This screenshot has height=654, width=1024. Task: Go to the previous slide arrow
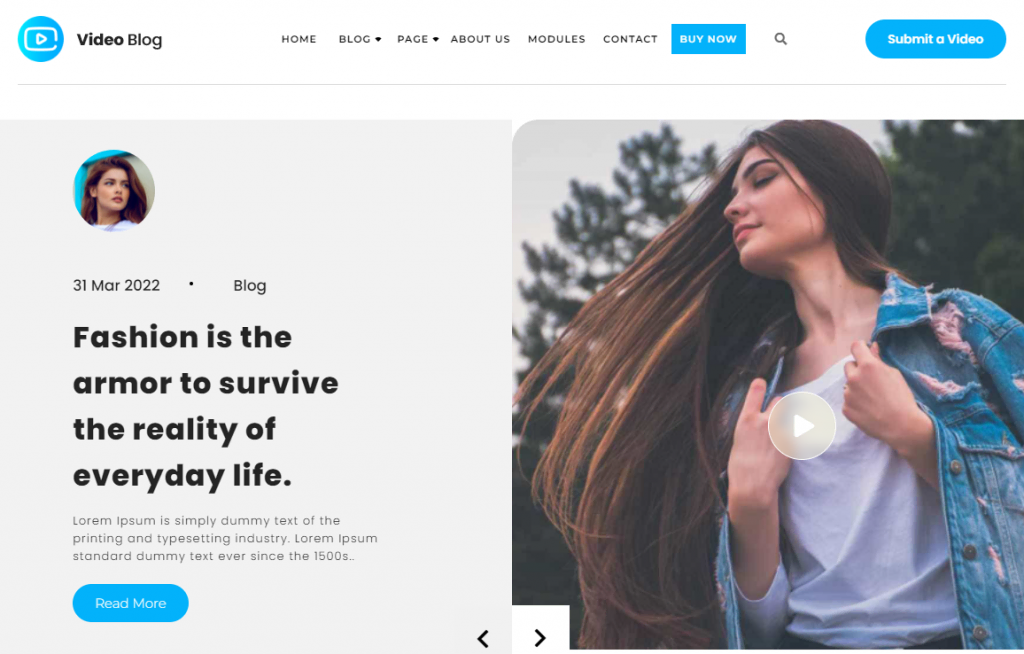483,638
